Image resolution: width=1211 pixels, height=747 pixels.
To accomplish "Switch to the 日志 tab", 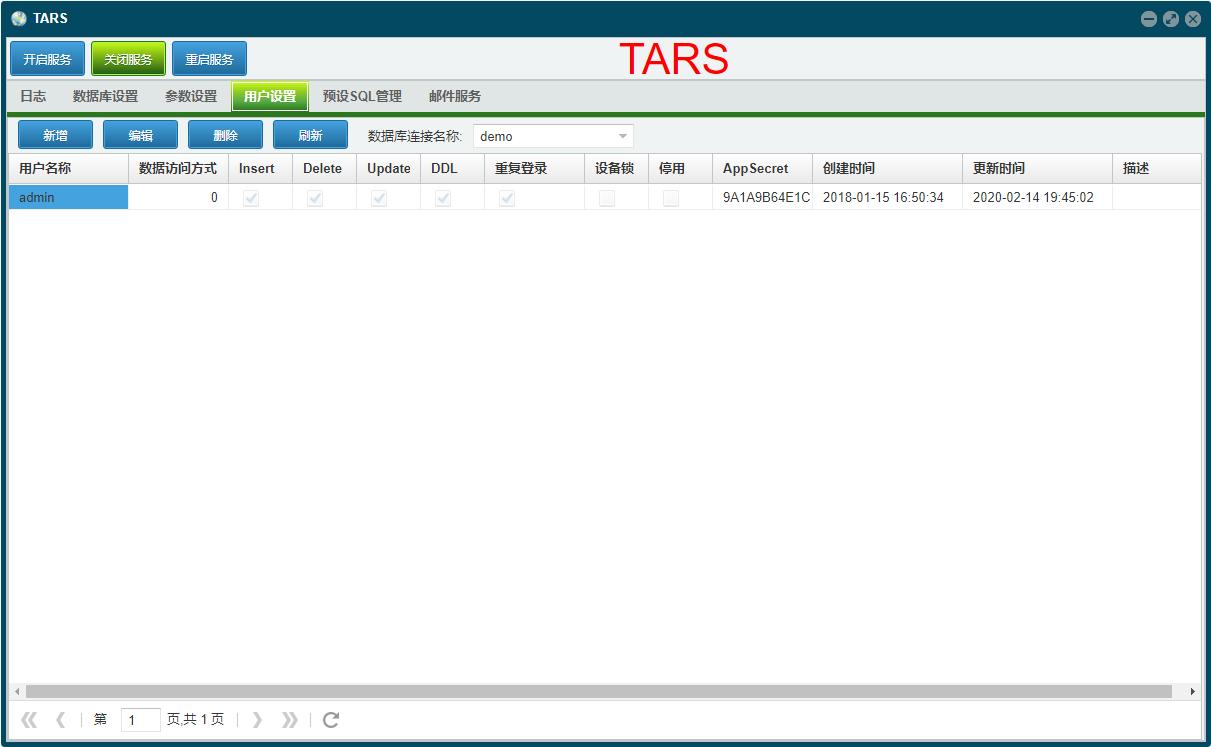I will (33, 96).
